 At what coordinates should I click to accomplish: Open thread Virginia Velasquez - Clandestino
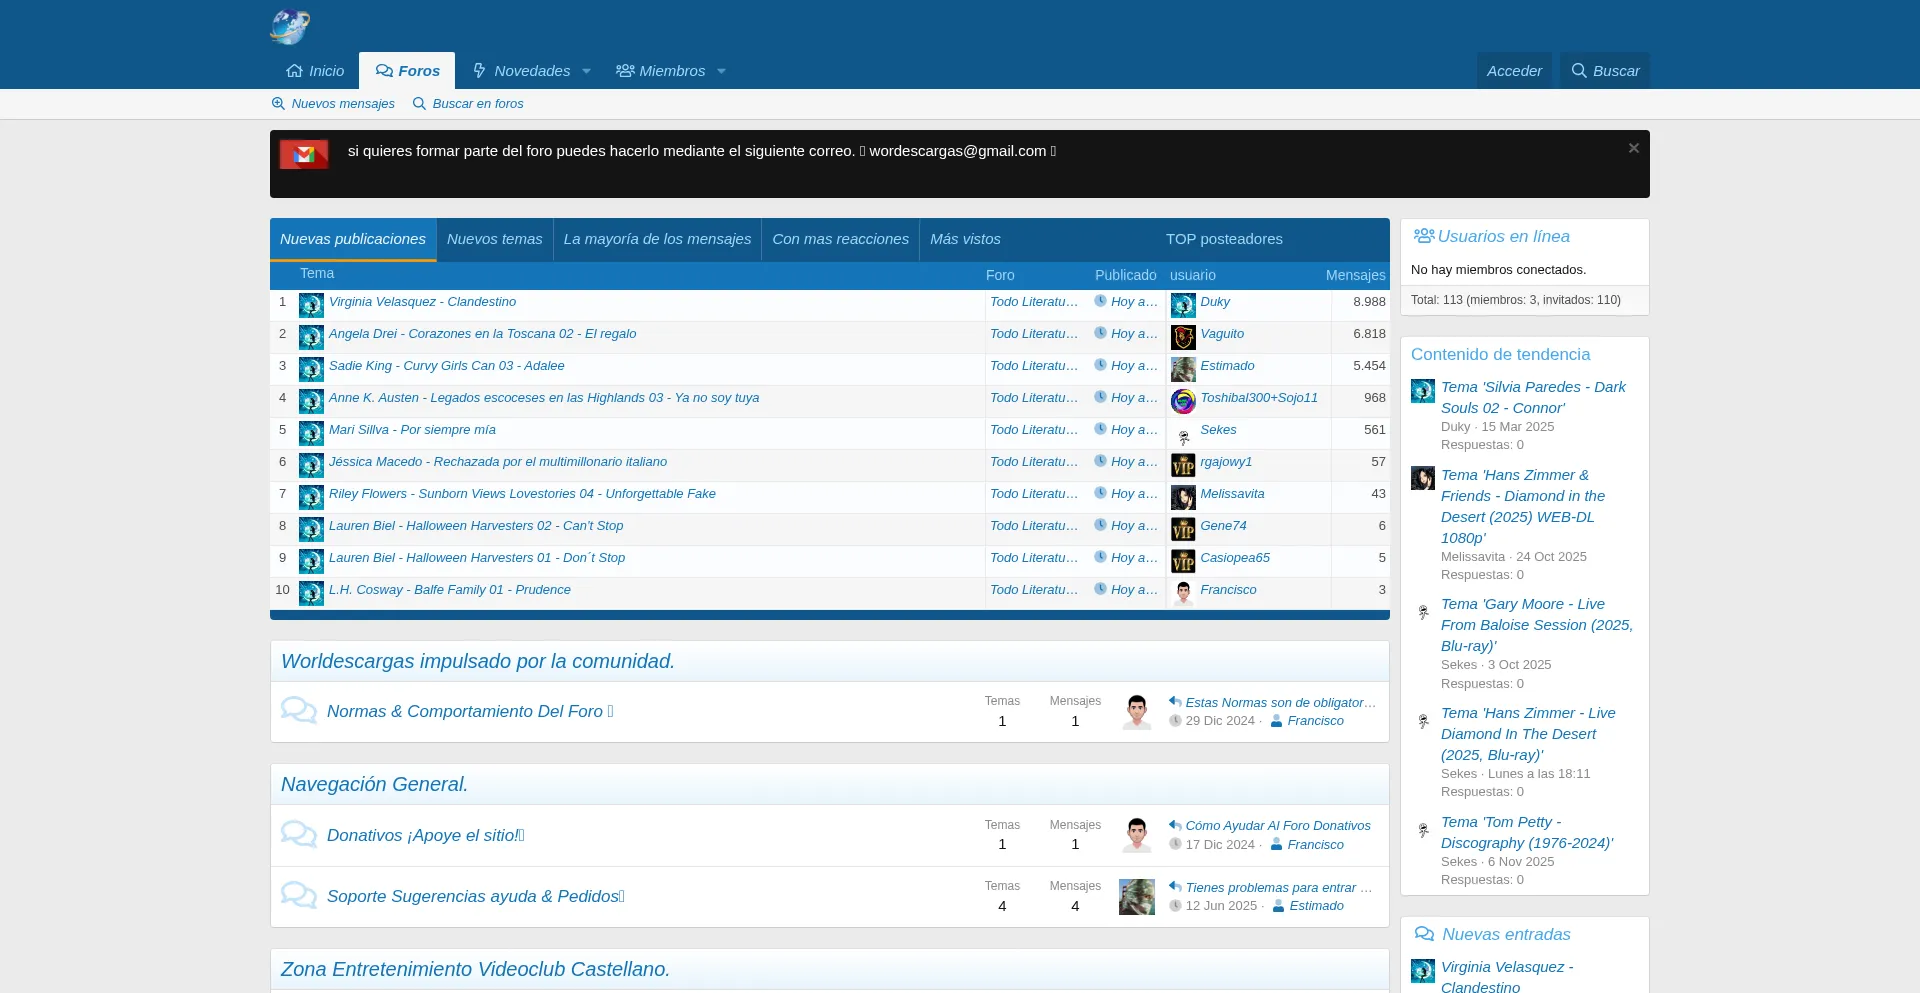pos(422,302)
